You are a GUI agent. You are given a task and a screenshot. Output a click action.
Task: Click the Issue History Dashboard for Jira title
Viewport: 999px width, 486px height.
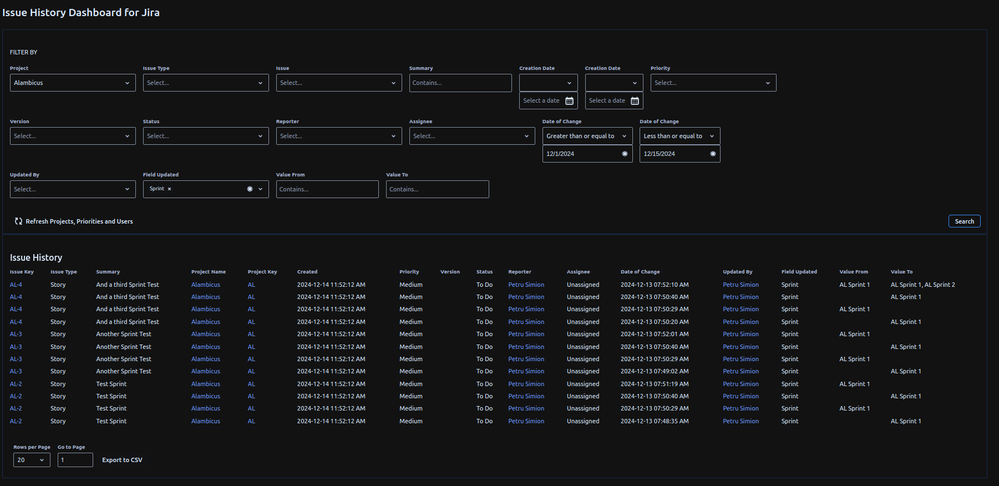click(81, 12)
